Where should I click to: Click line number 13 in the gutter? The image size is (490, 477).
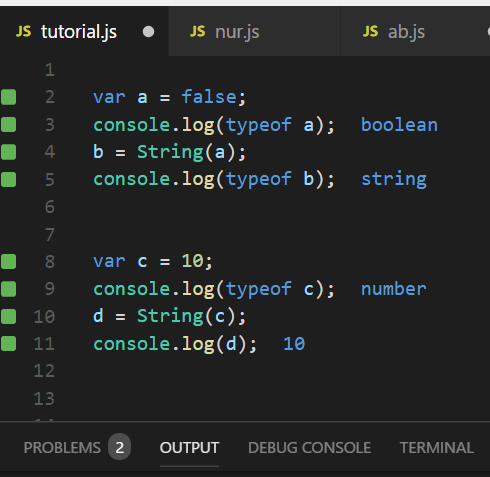[x=44, y=398]
